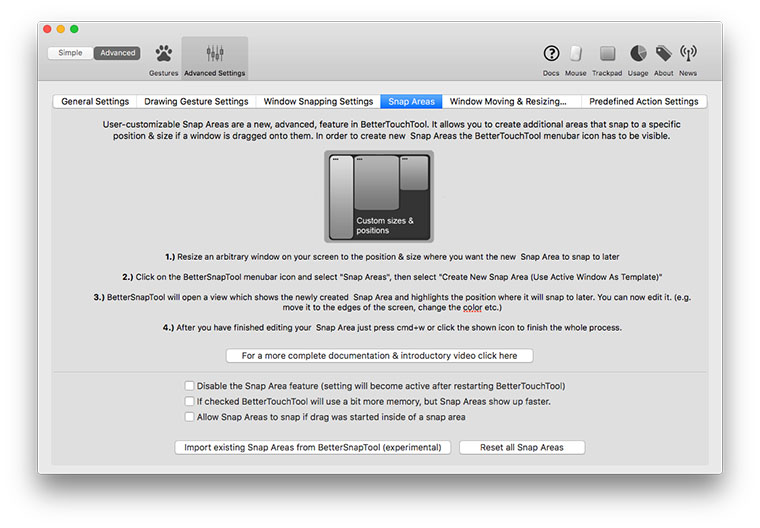Click Reset all Snap Areas button
Image resolution: width=760 pixels, height=528 pixels.
tap(522, 447)
